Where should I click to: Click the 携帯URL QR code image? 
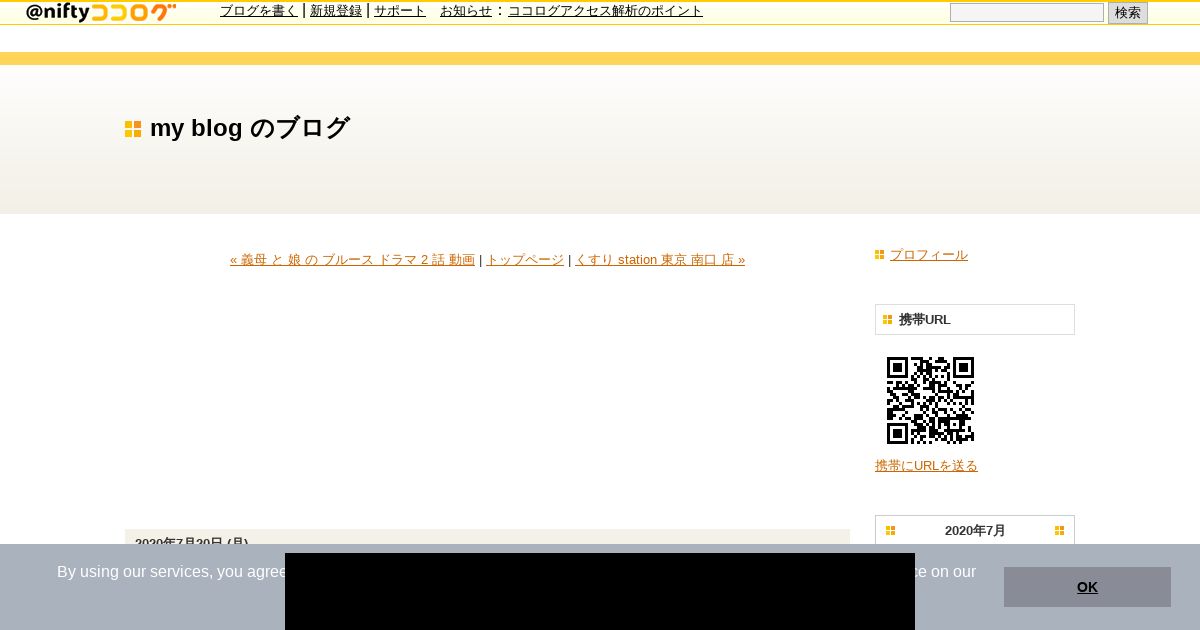tap(930, 400)
